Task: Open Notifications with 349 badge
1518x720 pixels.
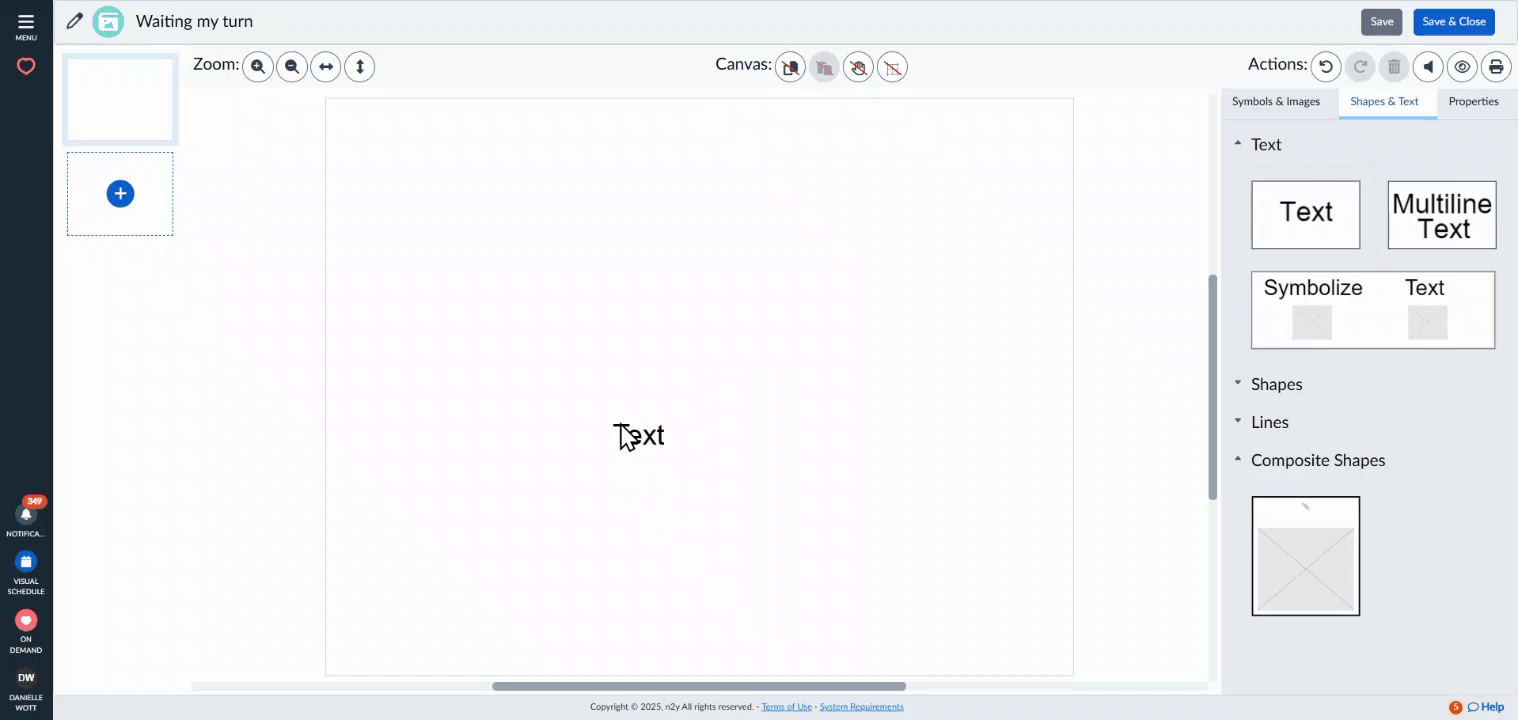Action: click(26, 517)
